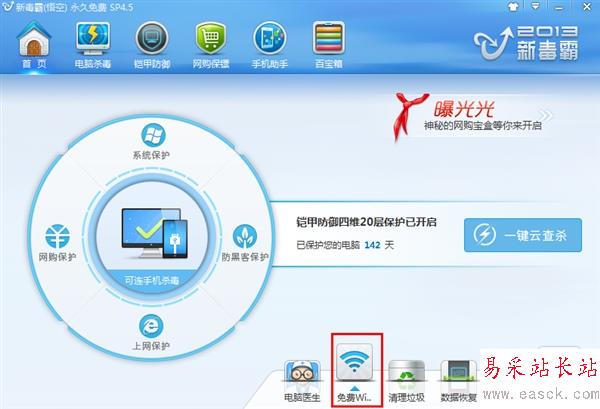The width and height of the screenshot is (600, 409).
Task: Open the title bar dropdown menu
Action: point(535,7)
